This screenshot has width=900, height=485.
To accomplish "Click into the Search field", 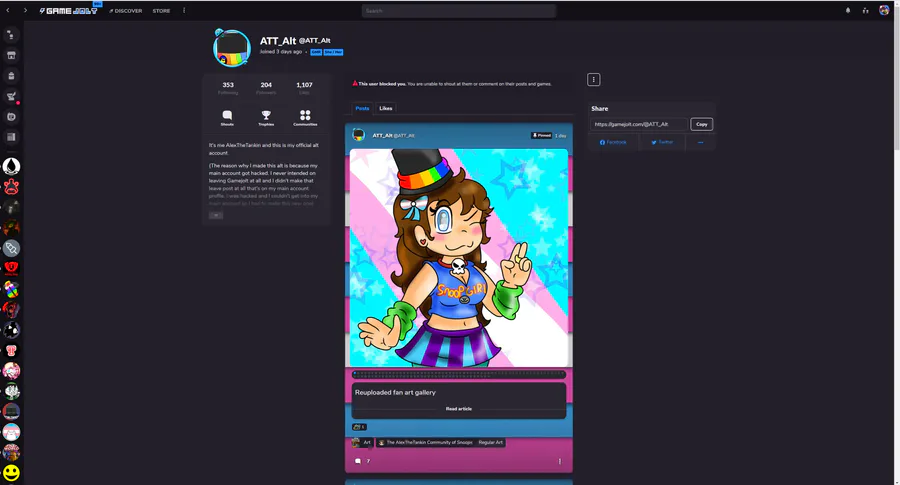I will [x=459, y=11].
